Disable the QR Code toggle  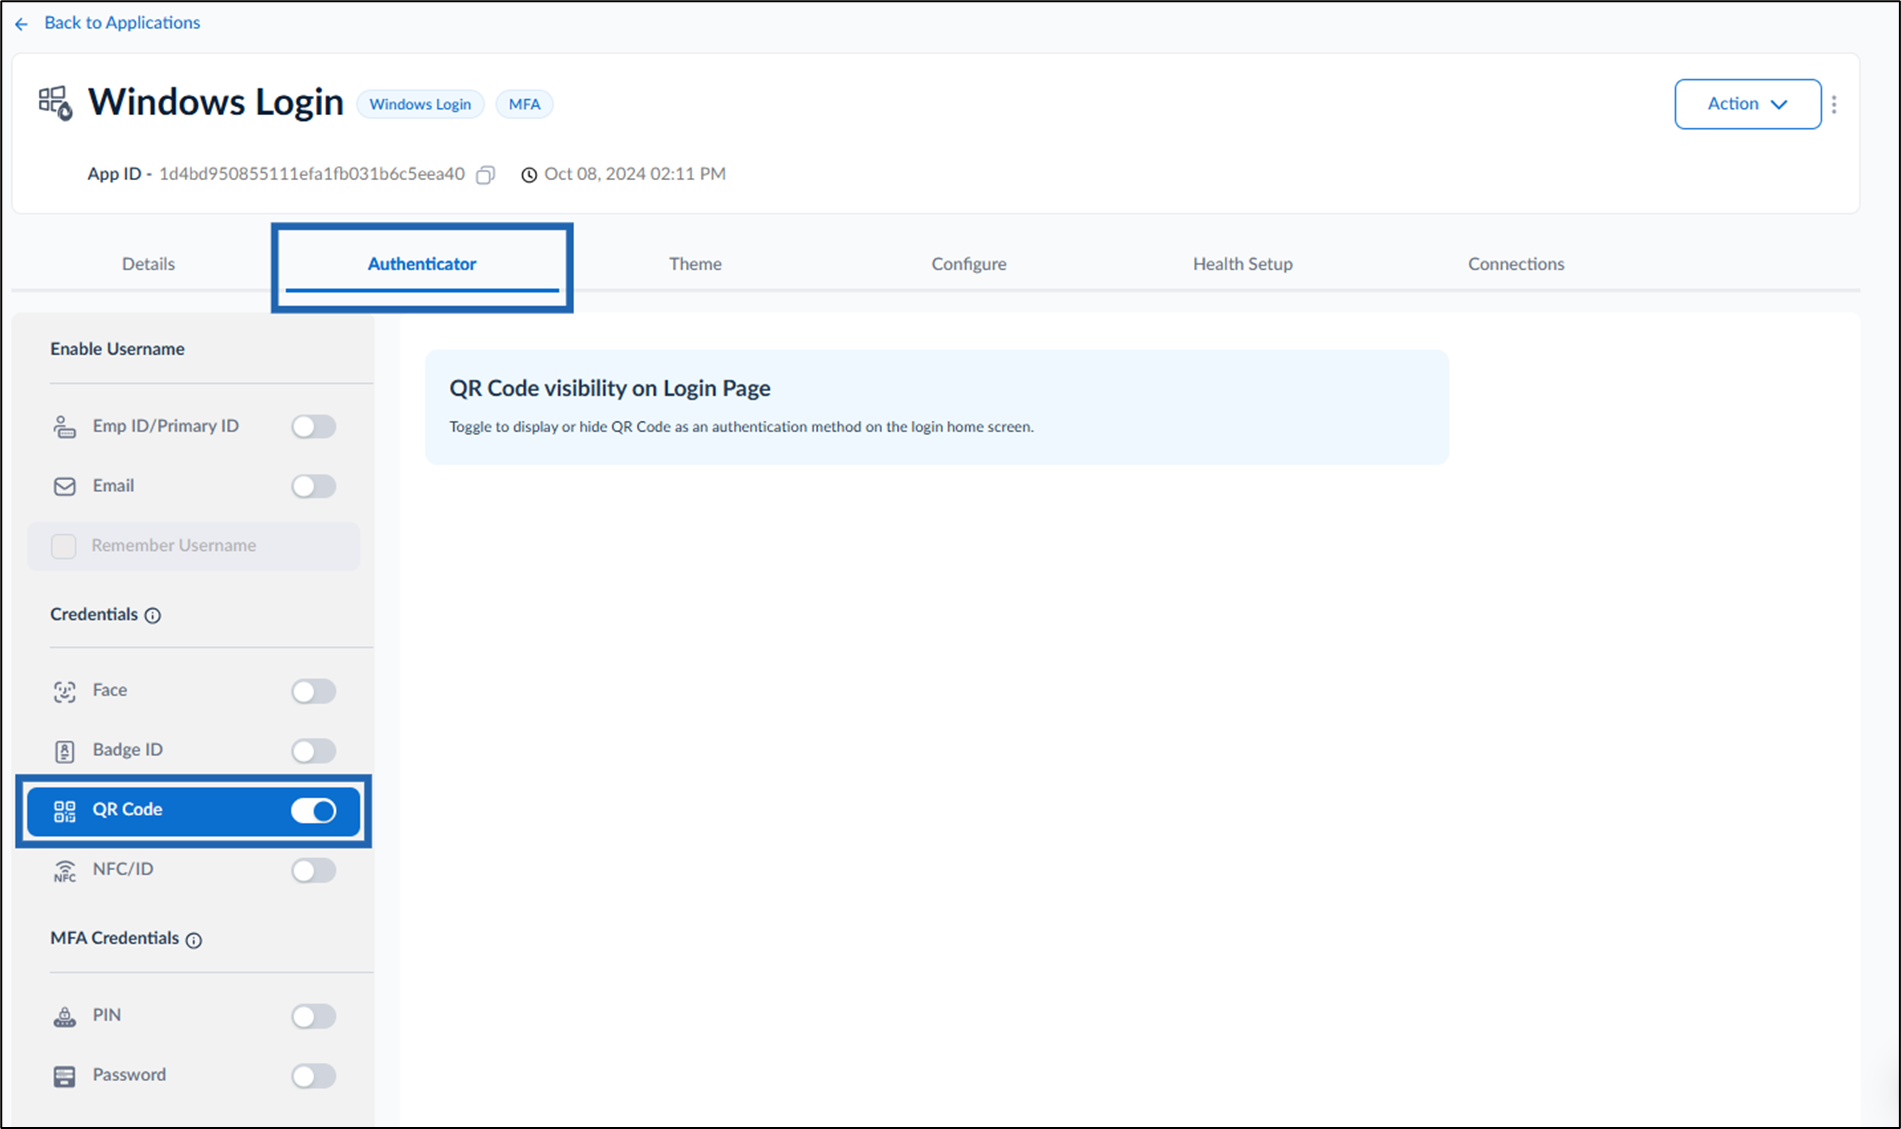pyautogui.click(x=314, y=811)
